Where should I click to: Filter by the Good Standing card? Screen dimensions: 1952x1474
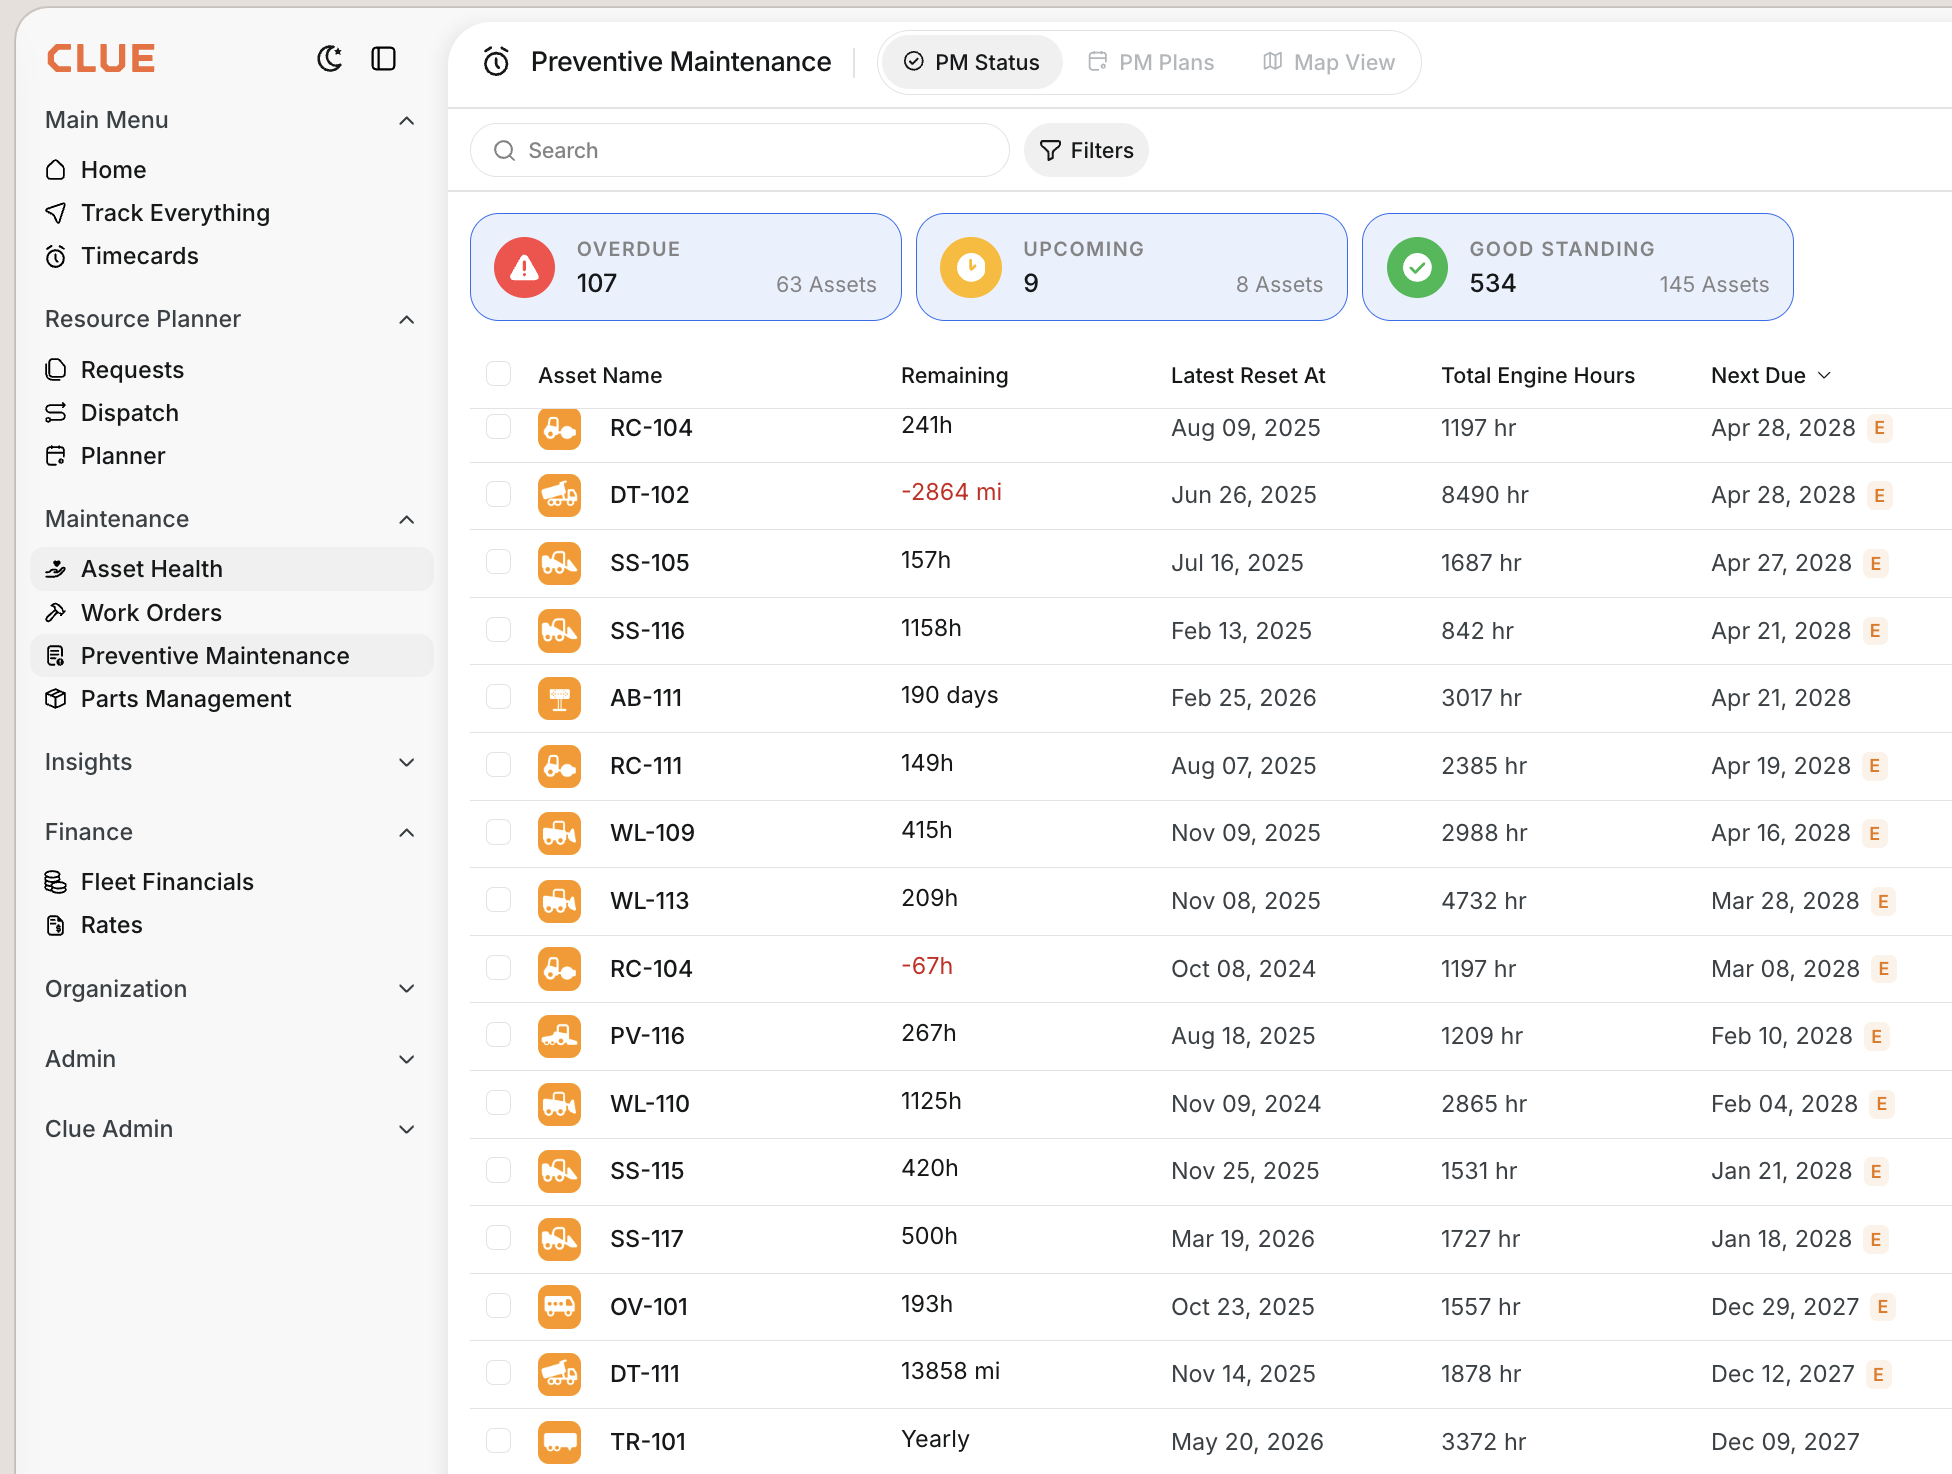point(1578,267)
